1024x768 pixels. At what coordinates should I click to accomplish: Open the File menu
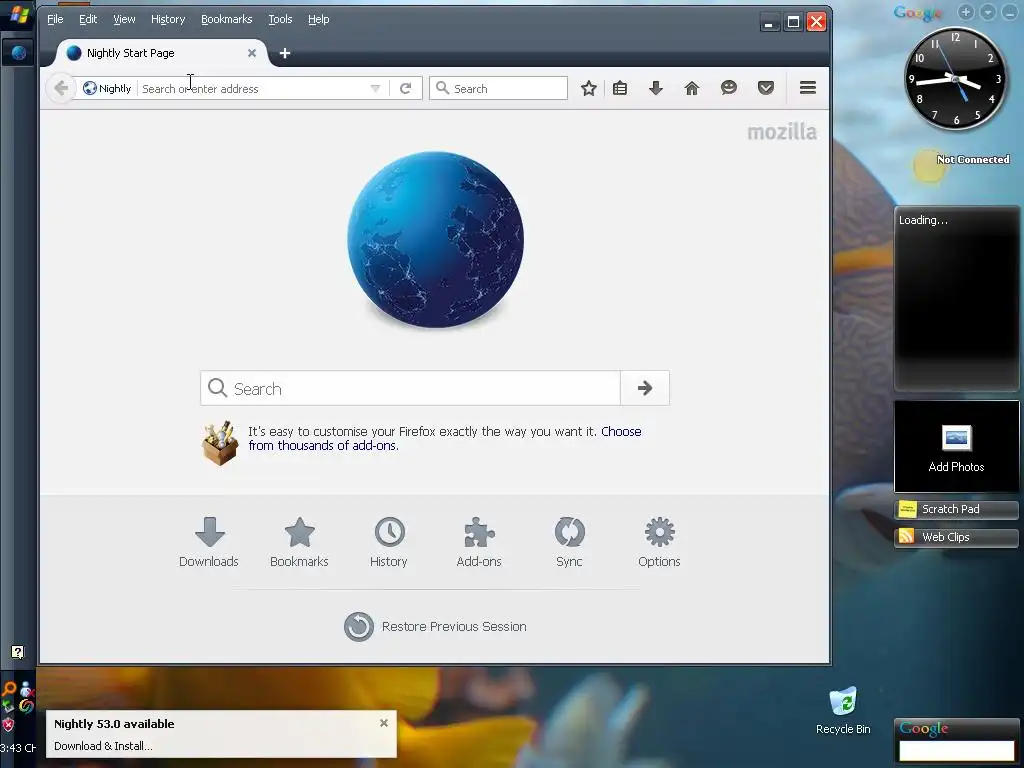tap(55, 20)
